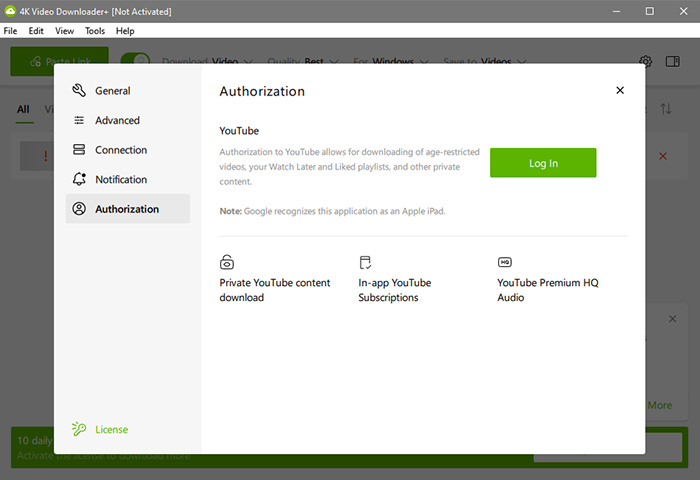Open the License page link
Screen dimensions: 700x480
(x=111, y=430)
